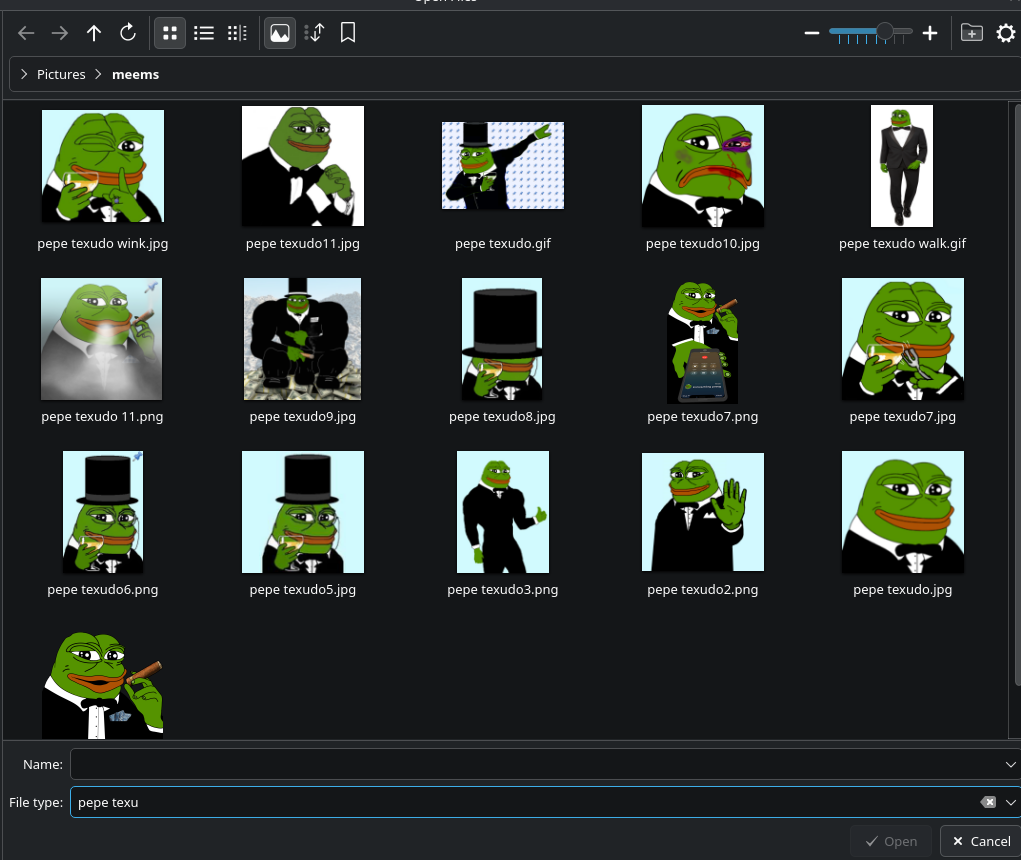
Task: Increase icon size with plus button
Action: click(930, 33)
